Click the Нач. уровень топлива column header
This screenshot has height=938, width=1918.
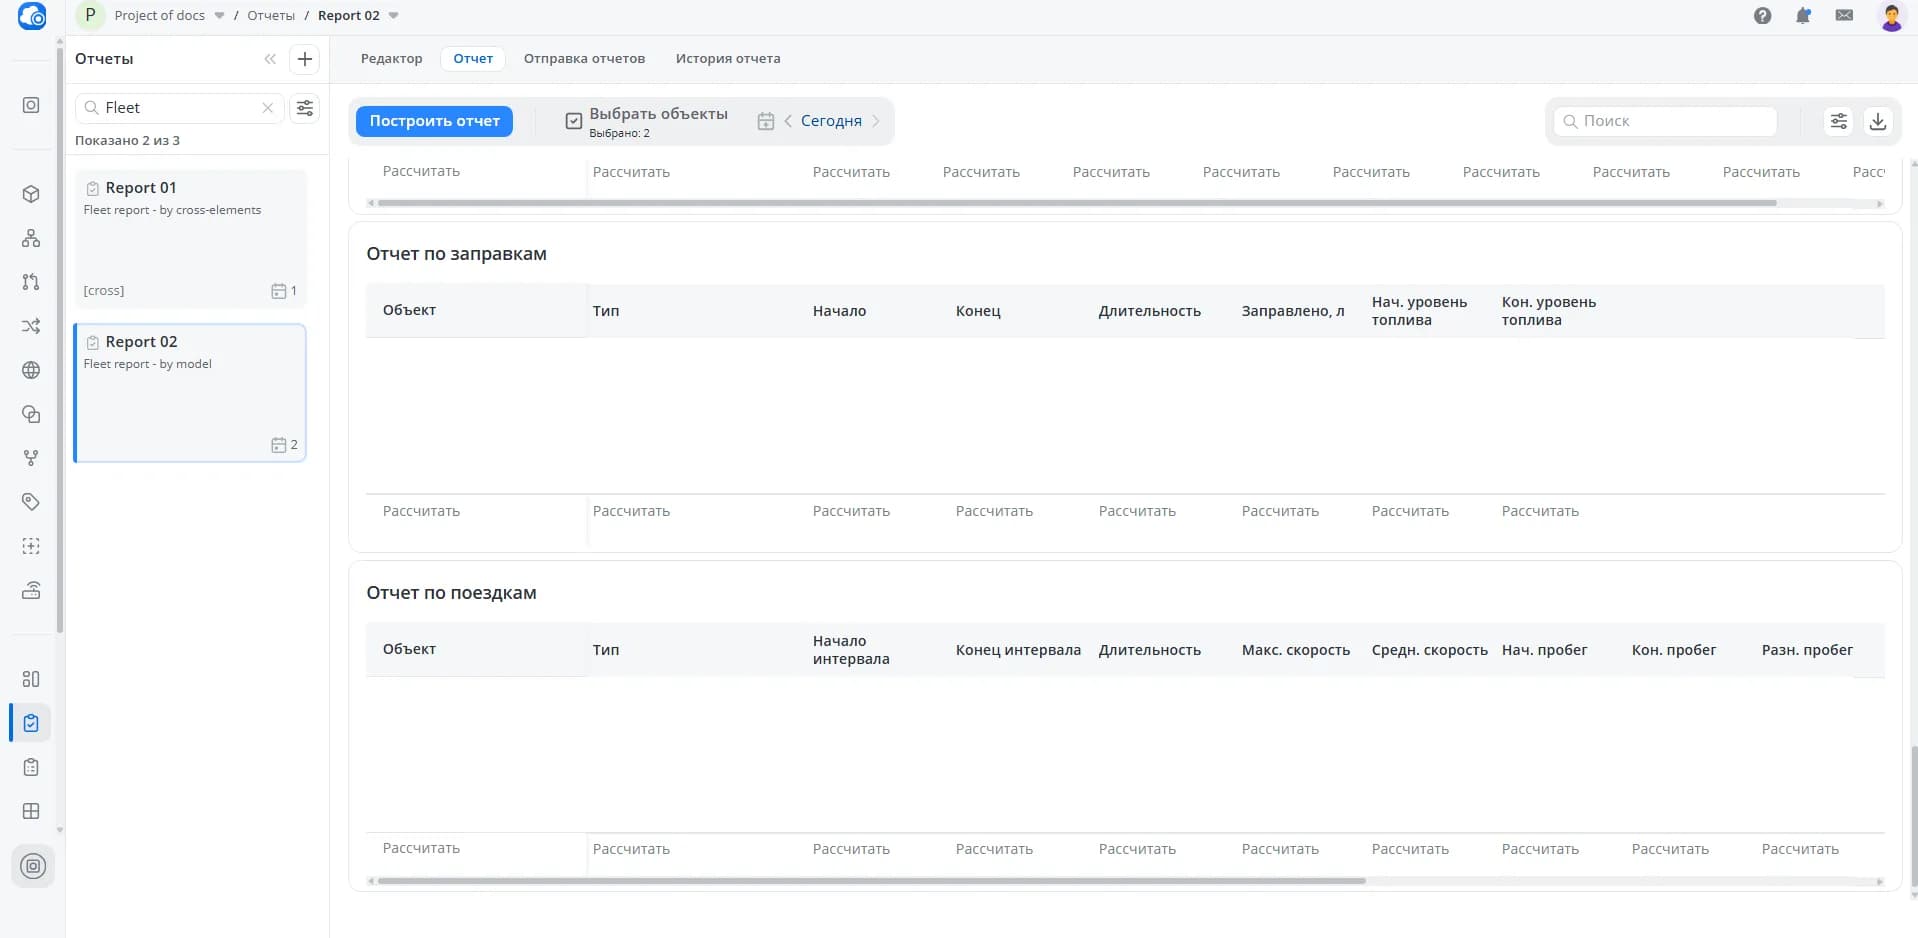1419,311
